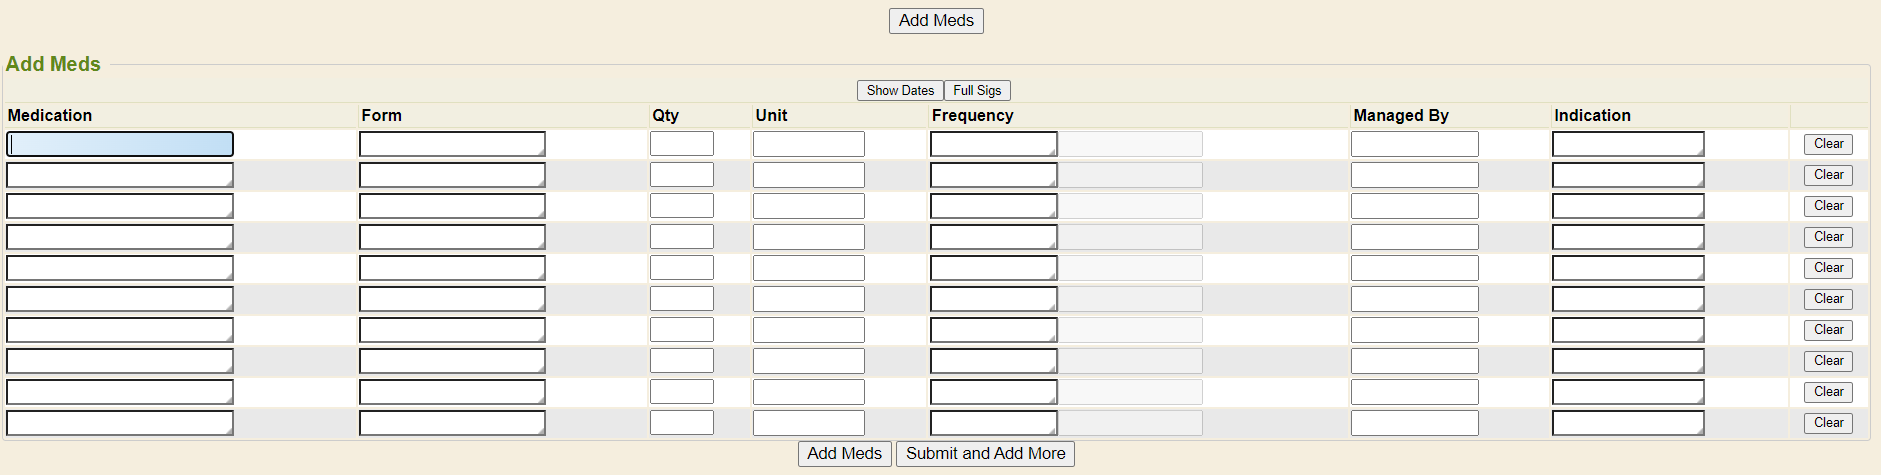
Task: Clear the last medication row
Action: point(1828,423)
